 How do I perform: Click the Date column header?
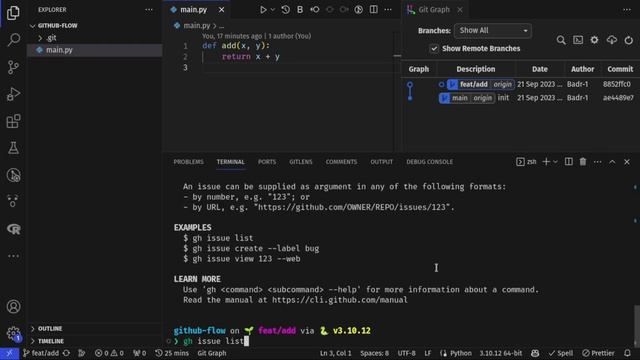tap(540, 69)
